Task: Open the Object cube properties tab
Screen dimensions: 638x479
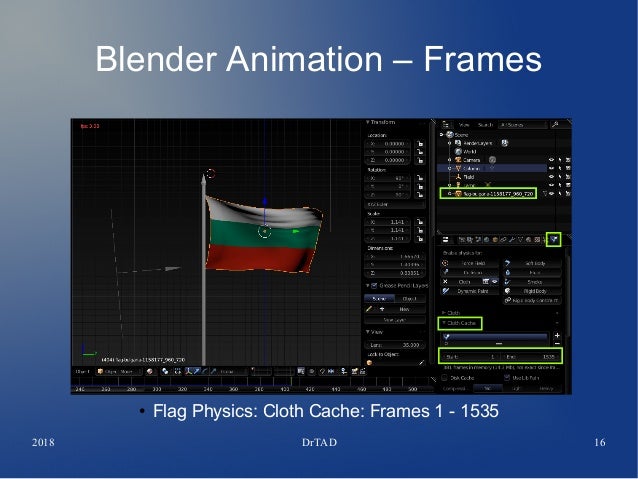Action: tap(495, 239)
